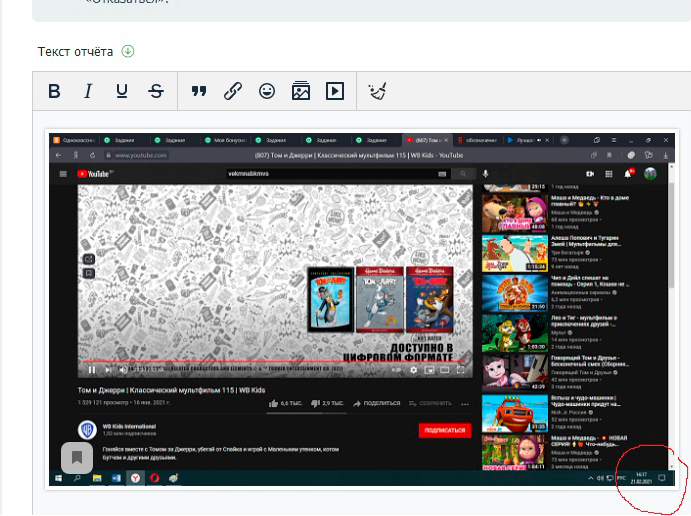Enter fullscreen in the video player
This screenshot has height=516, width=691.
tap(461, 370)
